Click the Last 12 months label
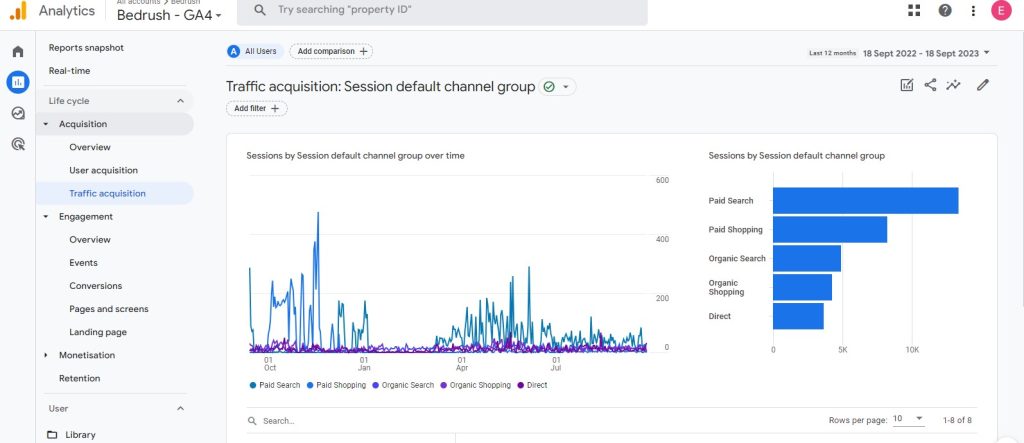 click(833, 53)
